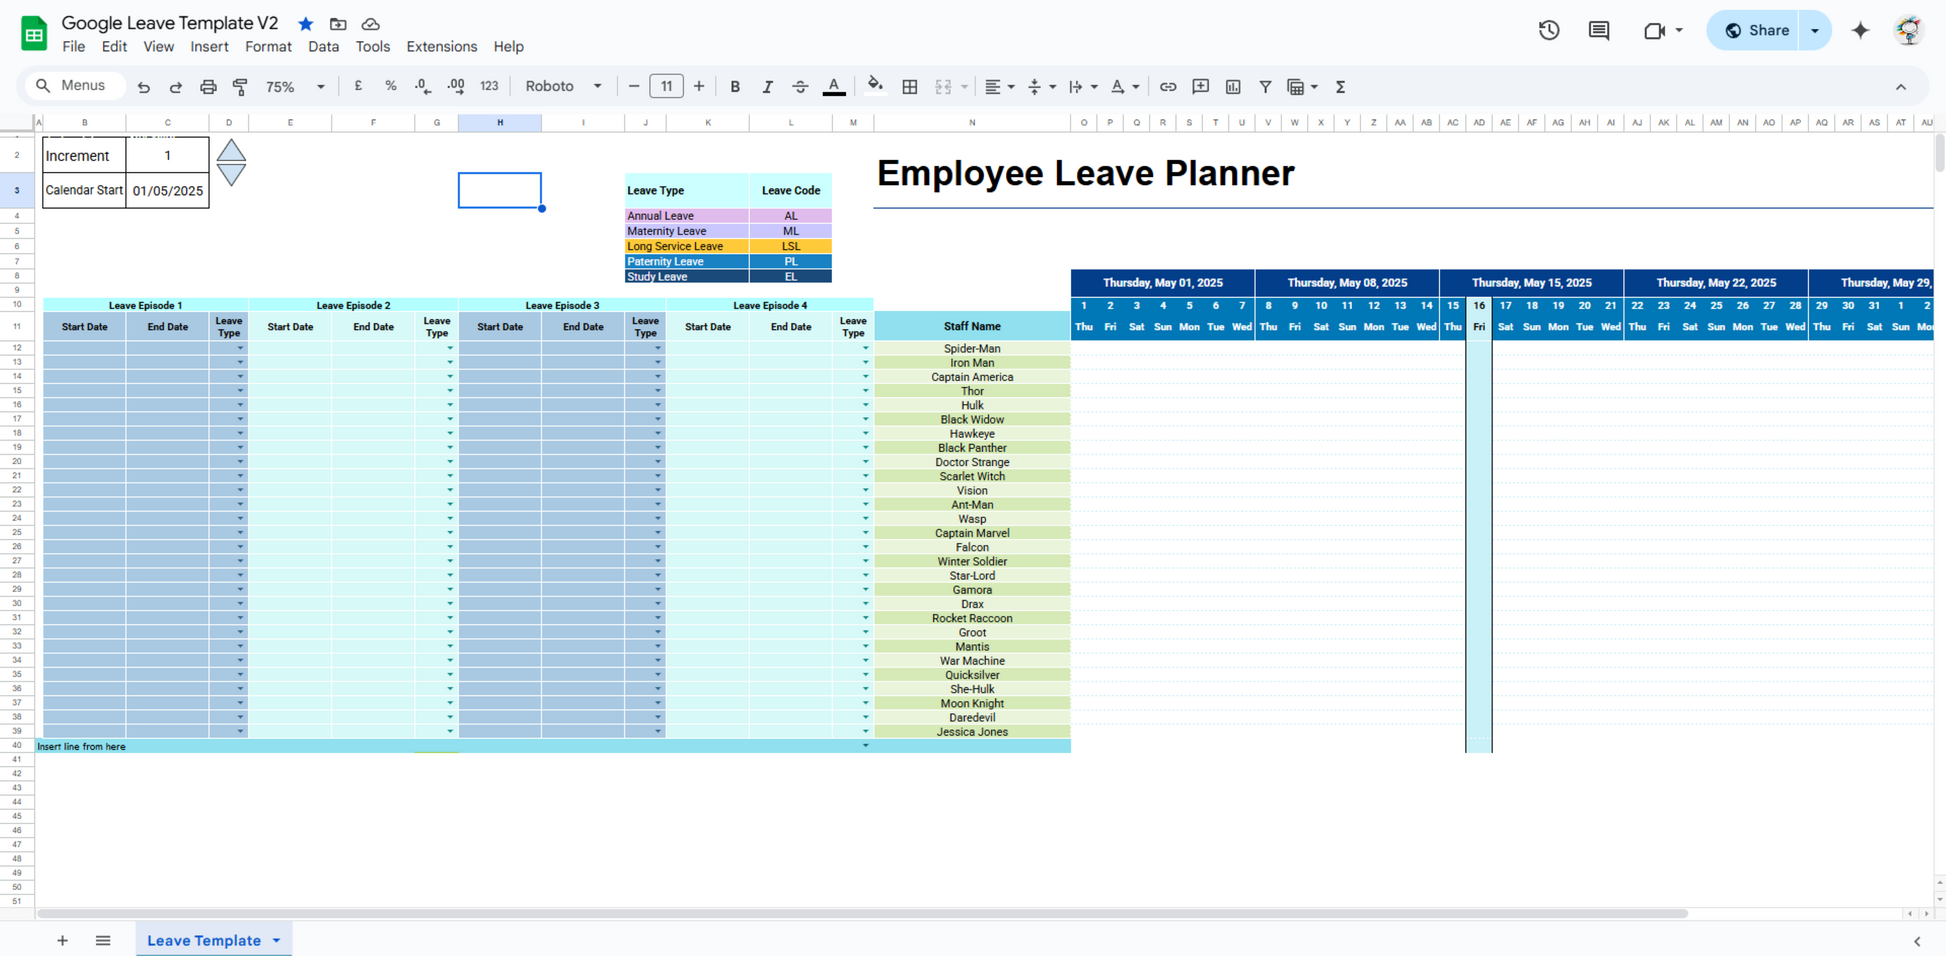Toggle bold formatting
1946x956 pixels.
[x=735, y=87]
